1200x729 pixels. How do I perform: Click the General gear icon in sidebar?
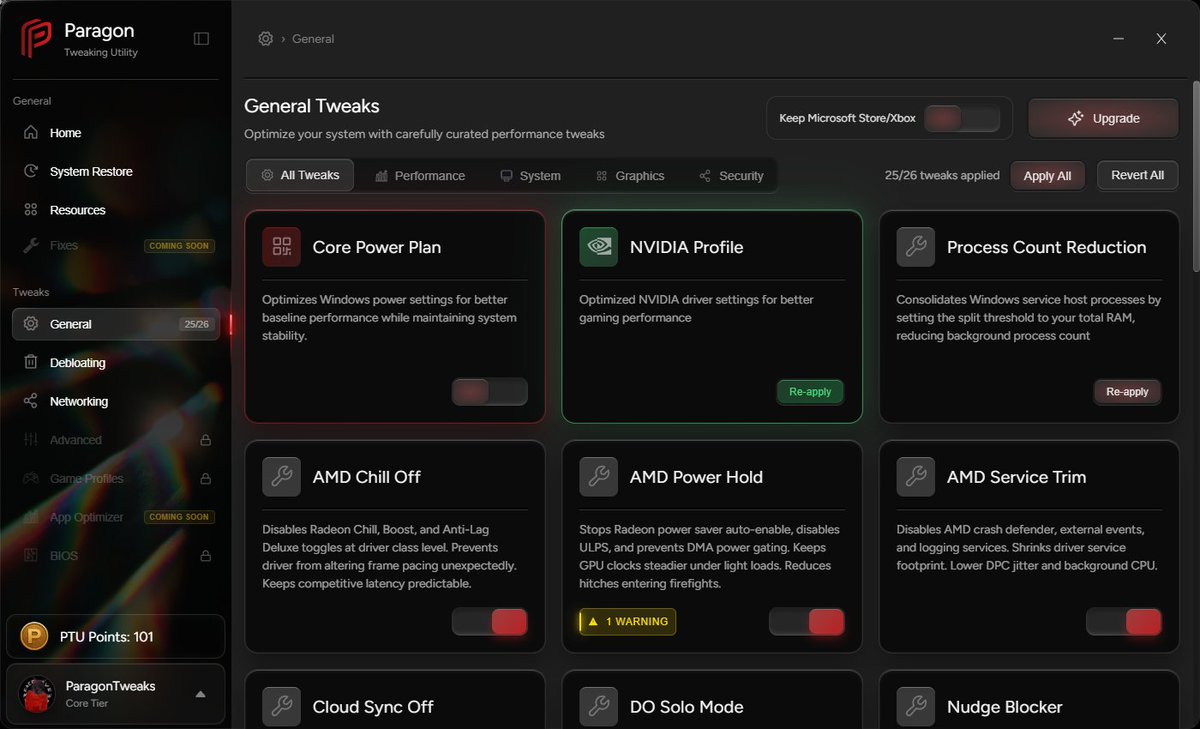31,324
